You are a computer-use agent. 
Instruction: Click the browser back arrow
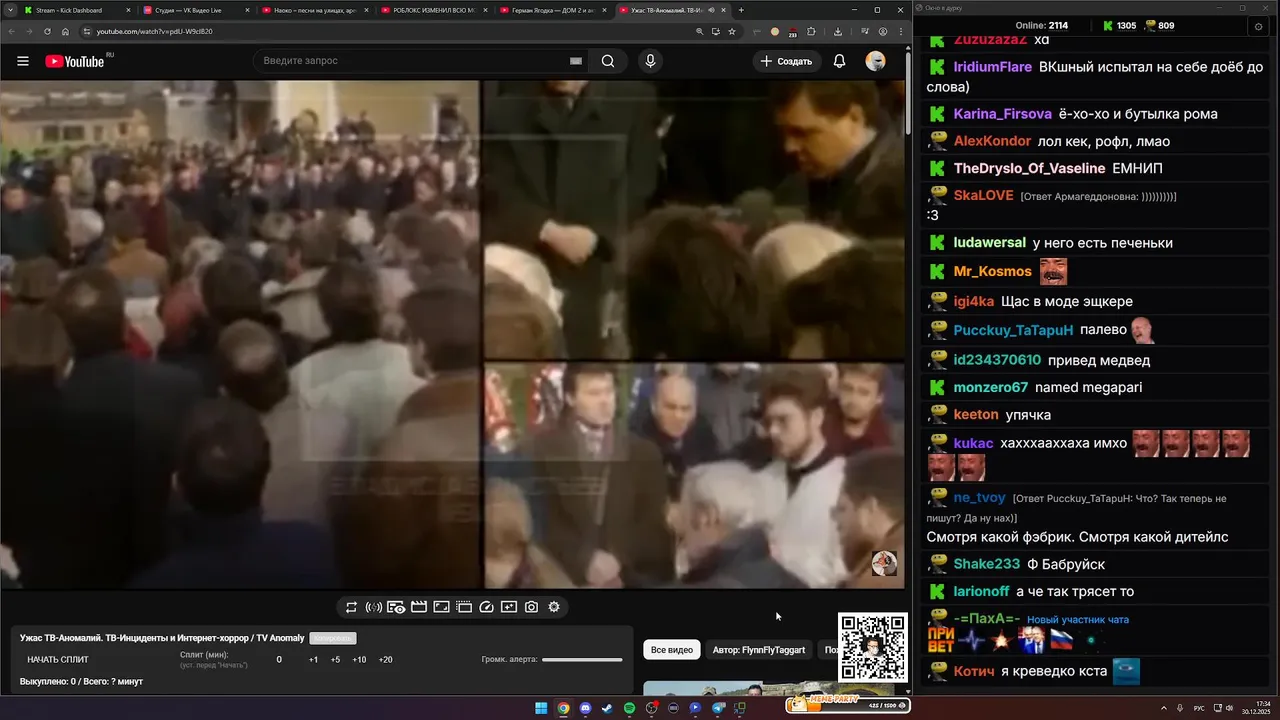[x=10, y=31]
